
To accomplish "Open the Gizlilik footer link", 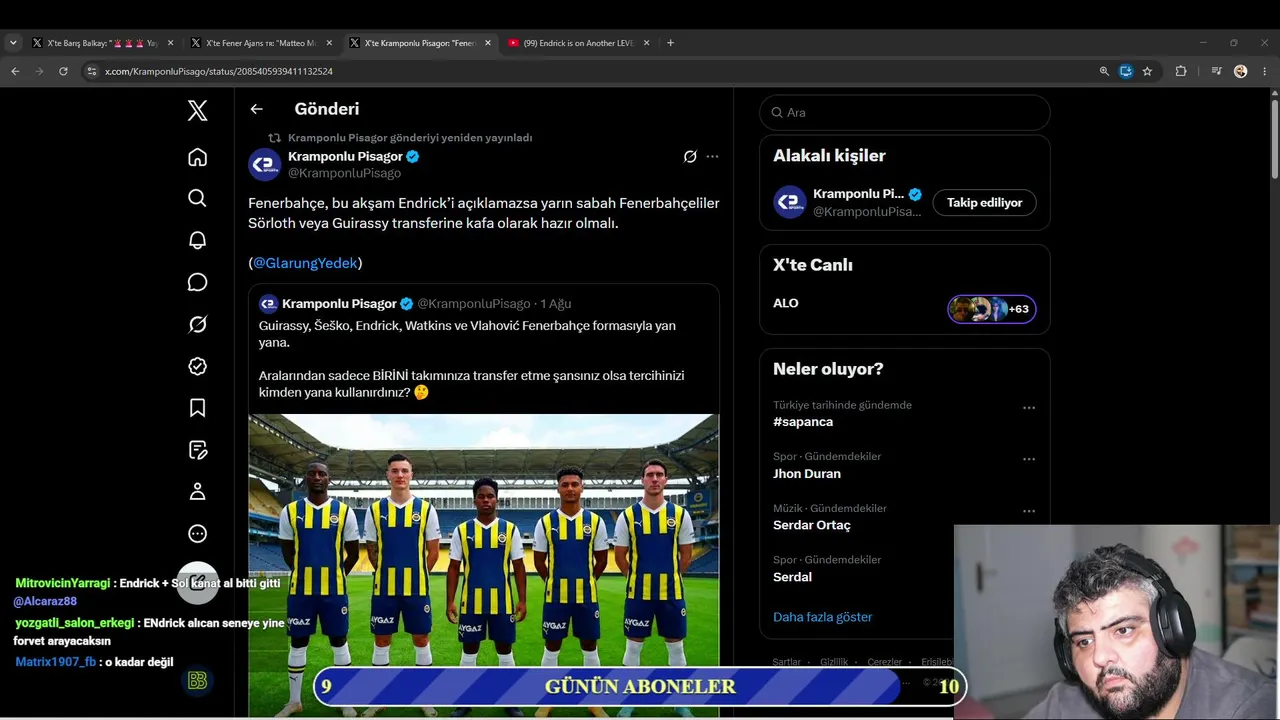I will (834, 662).
